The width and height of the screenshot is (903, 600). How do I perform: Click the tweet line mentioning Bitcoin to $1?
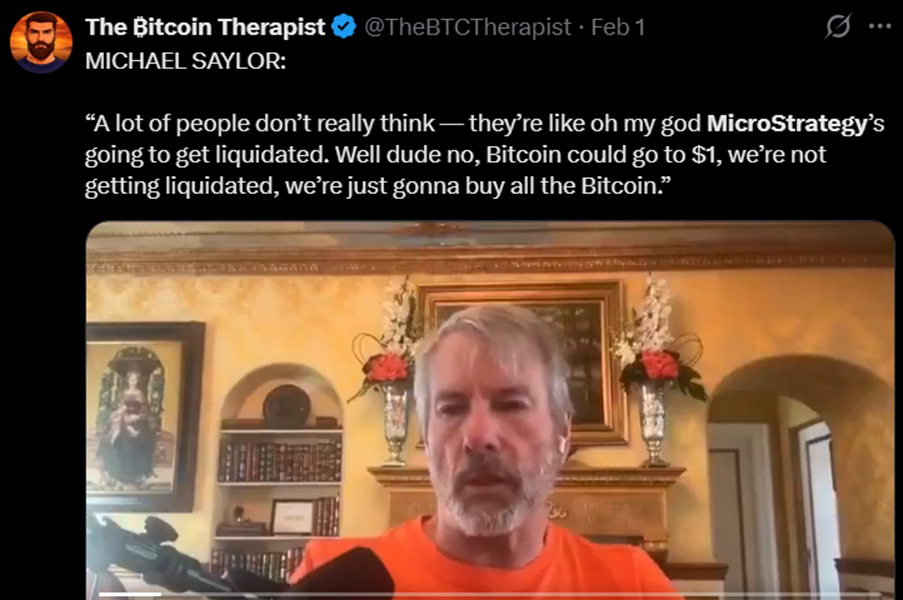point(455,155)
